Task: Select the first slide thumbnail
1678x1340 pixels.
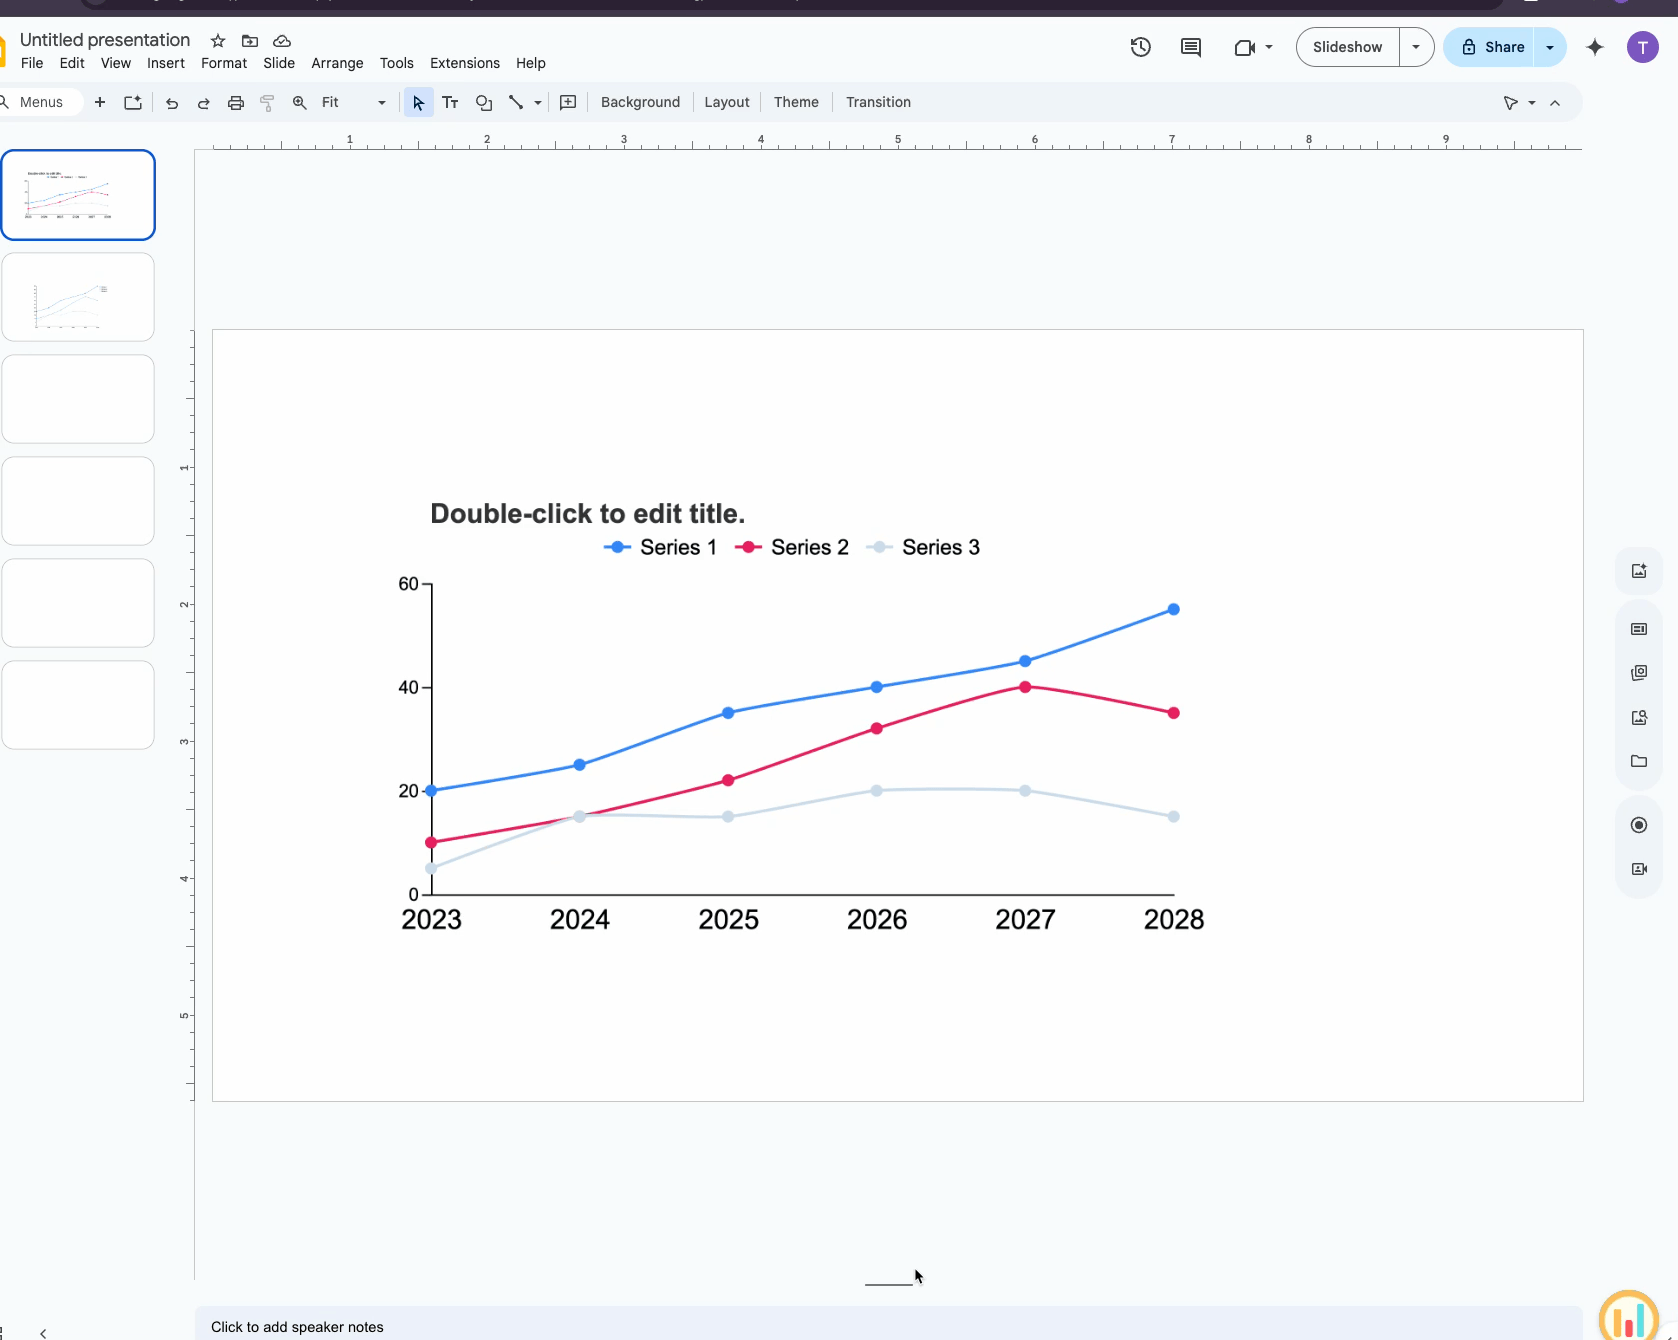Action: pos(78,195)
